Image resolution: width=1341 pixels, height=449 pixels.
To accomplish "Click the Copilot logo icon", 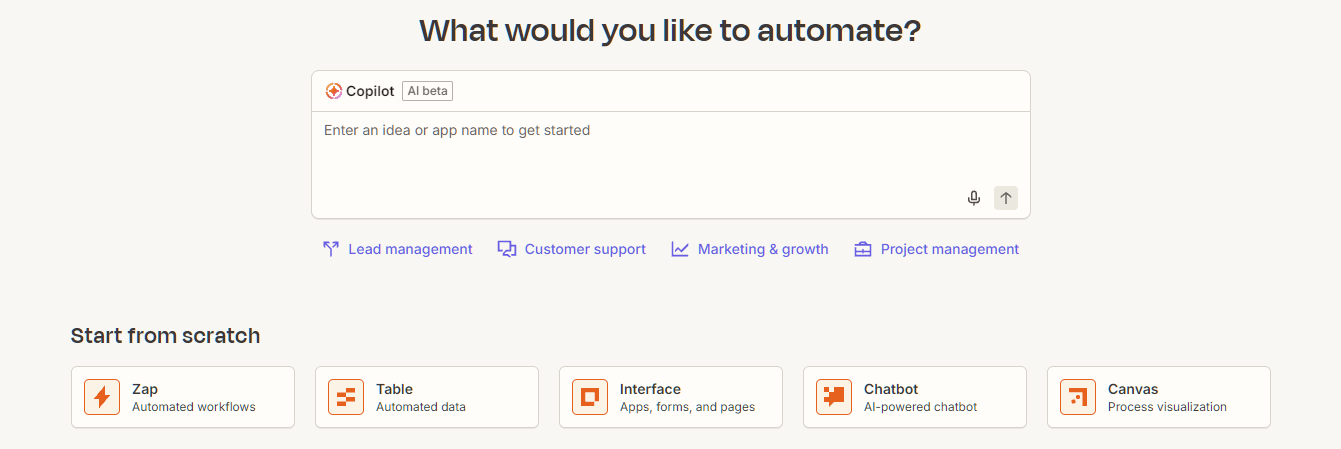I will click(x=334, y=91).
